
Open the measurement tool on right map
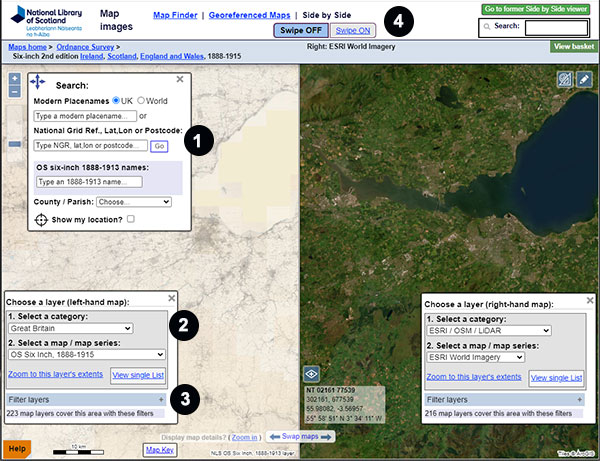(565, 80)
